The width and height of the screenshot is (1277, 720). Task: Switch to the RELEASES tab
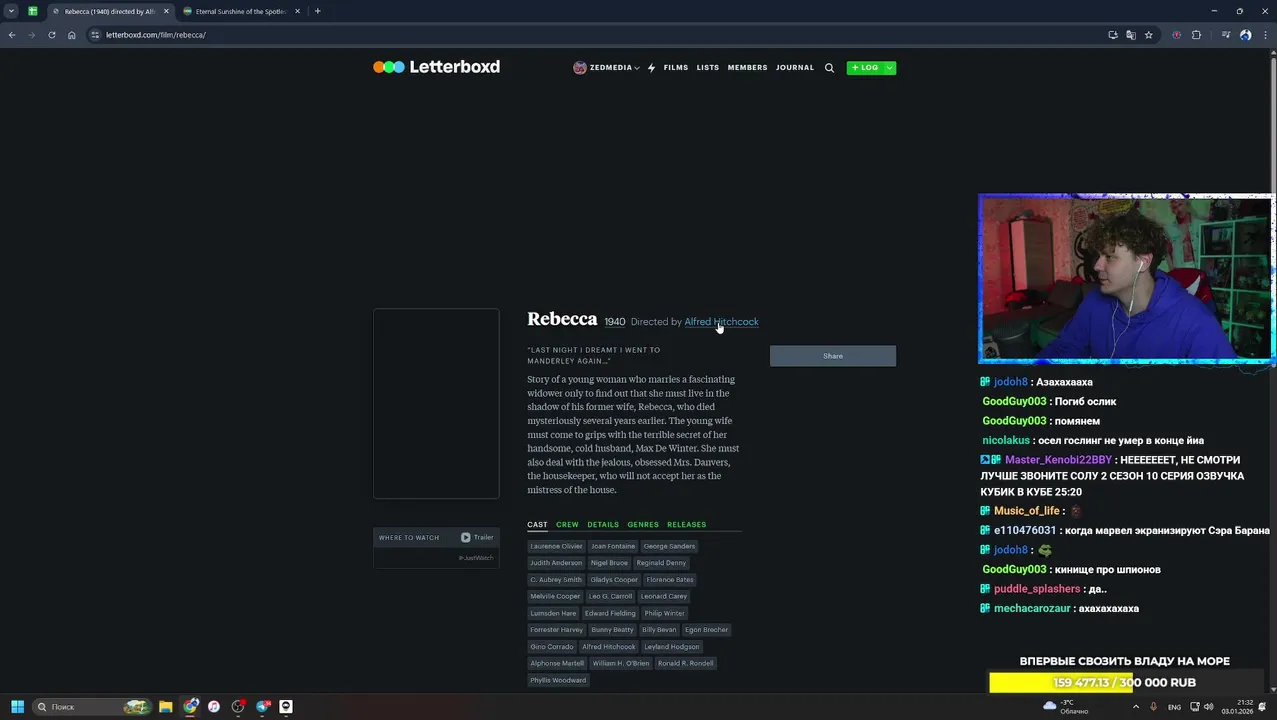tap(687, 524)
